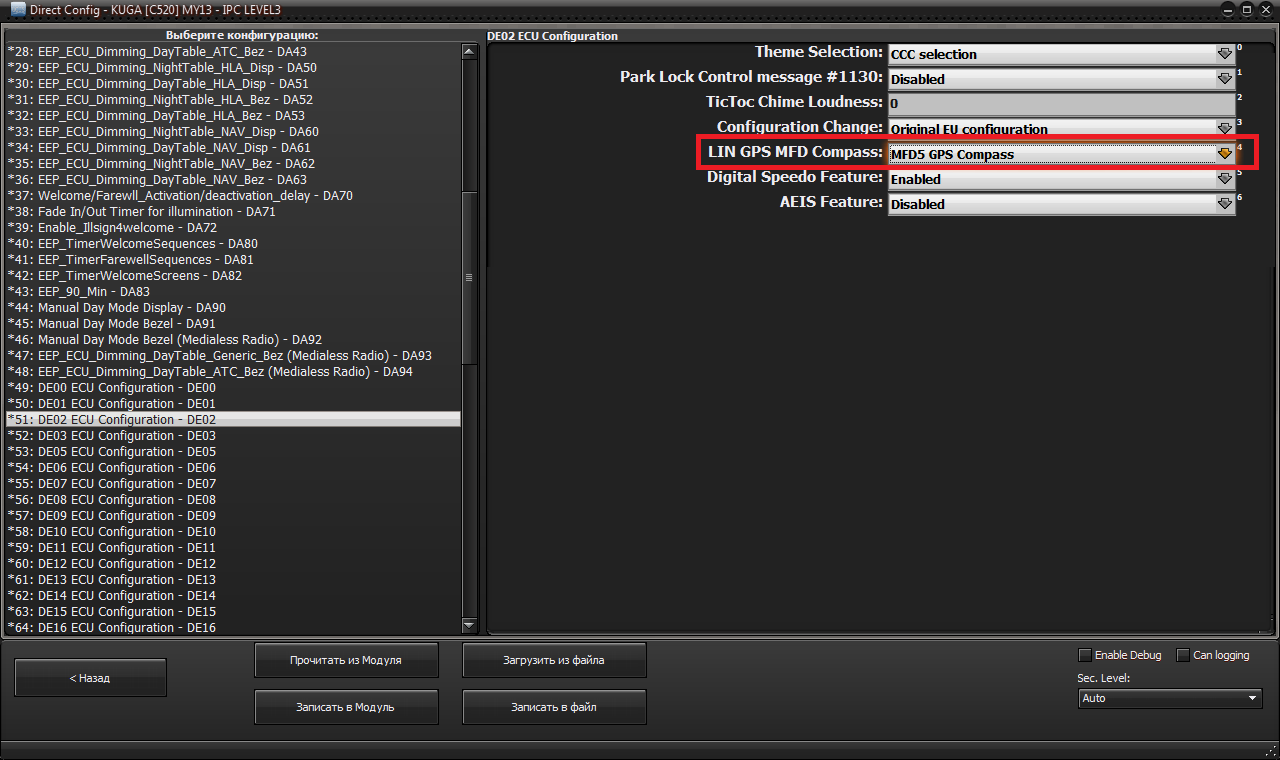Open the LIN GPS MFD Compass dropdown
Image resolution: width=1280 pixels, height=760 pixels.
(1224, 154)
